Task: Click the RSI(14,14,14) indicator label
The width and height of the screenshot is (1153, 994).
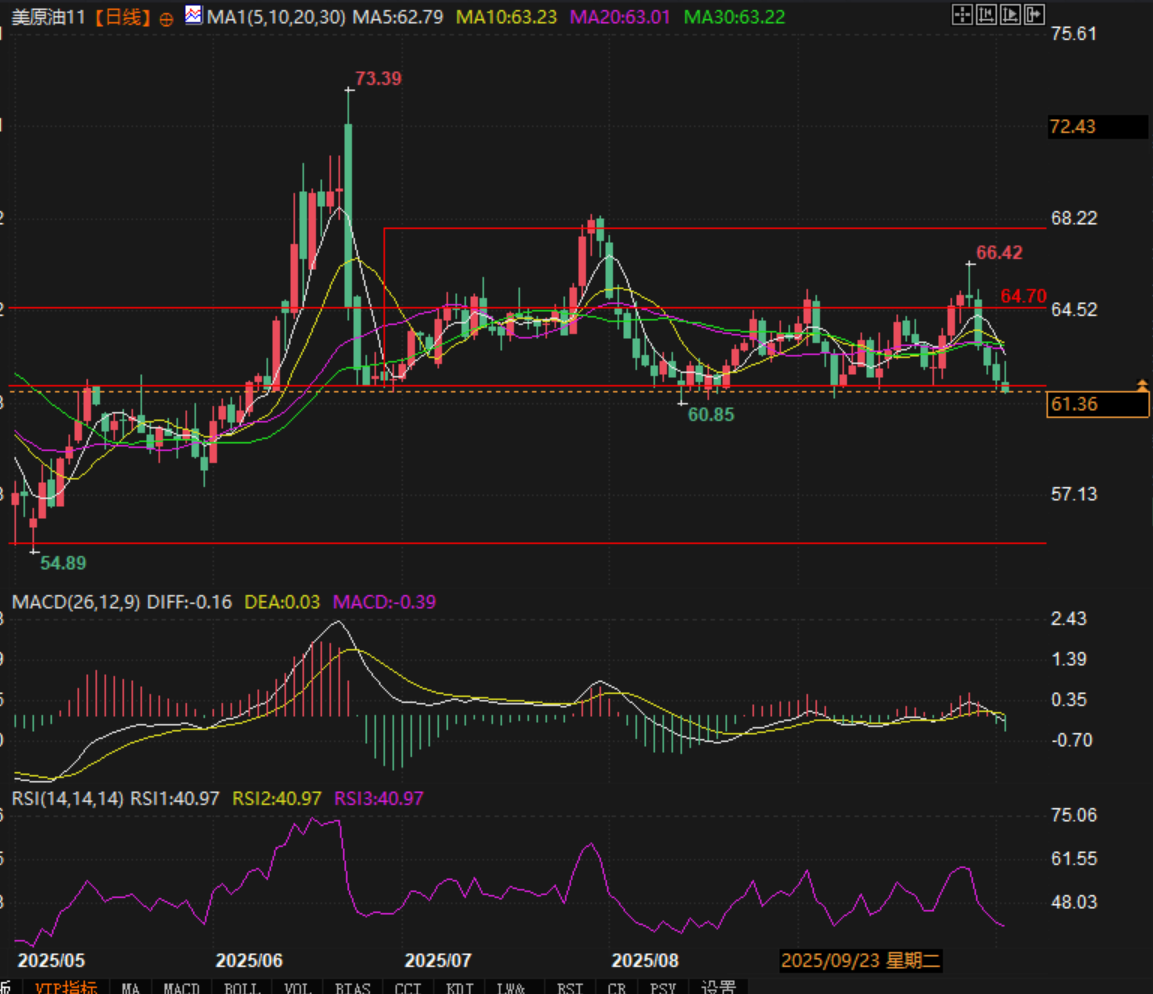Action: tap(68, 798)
